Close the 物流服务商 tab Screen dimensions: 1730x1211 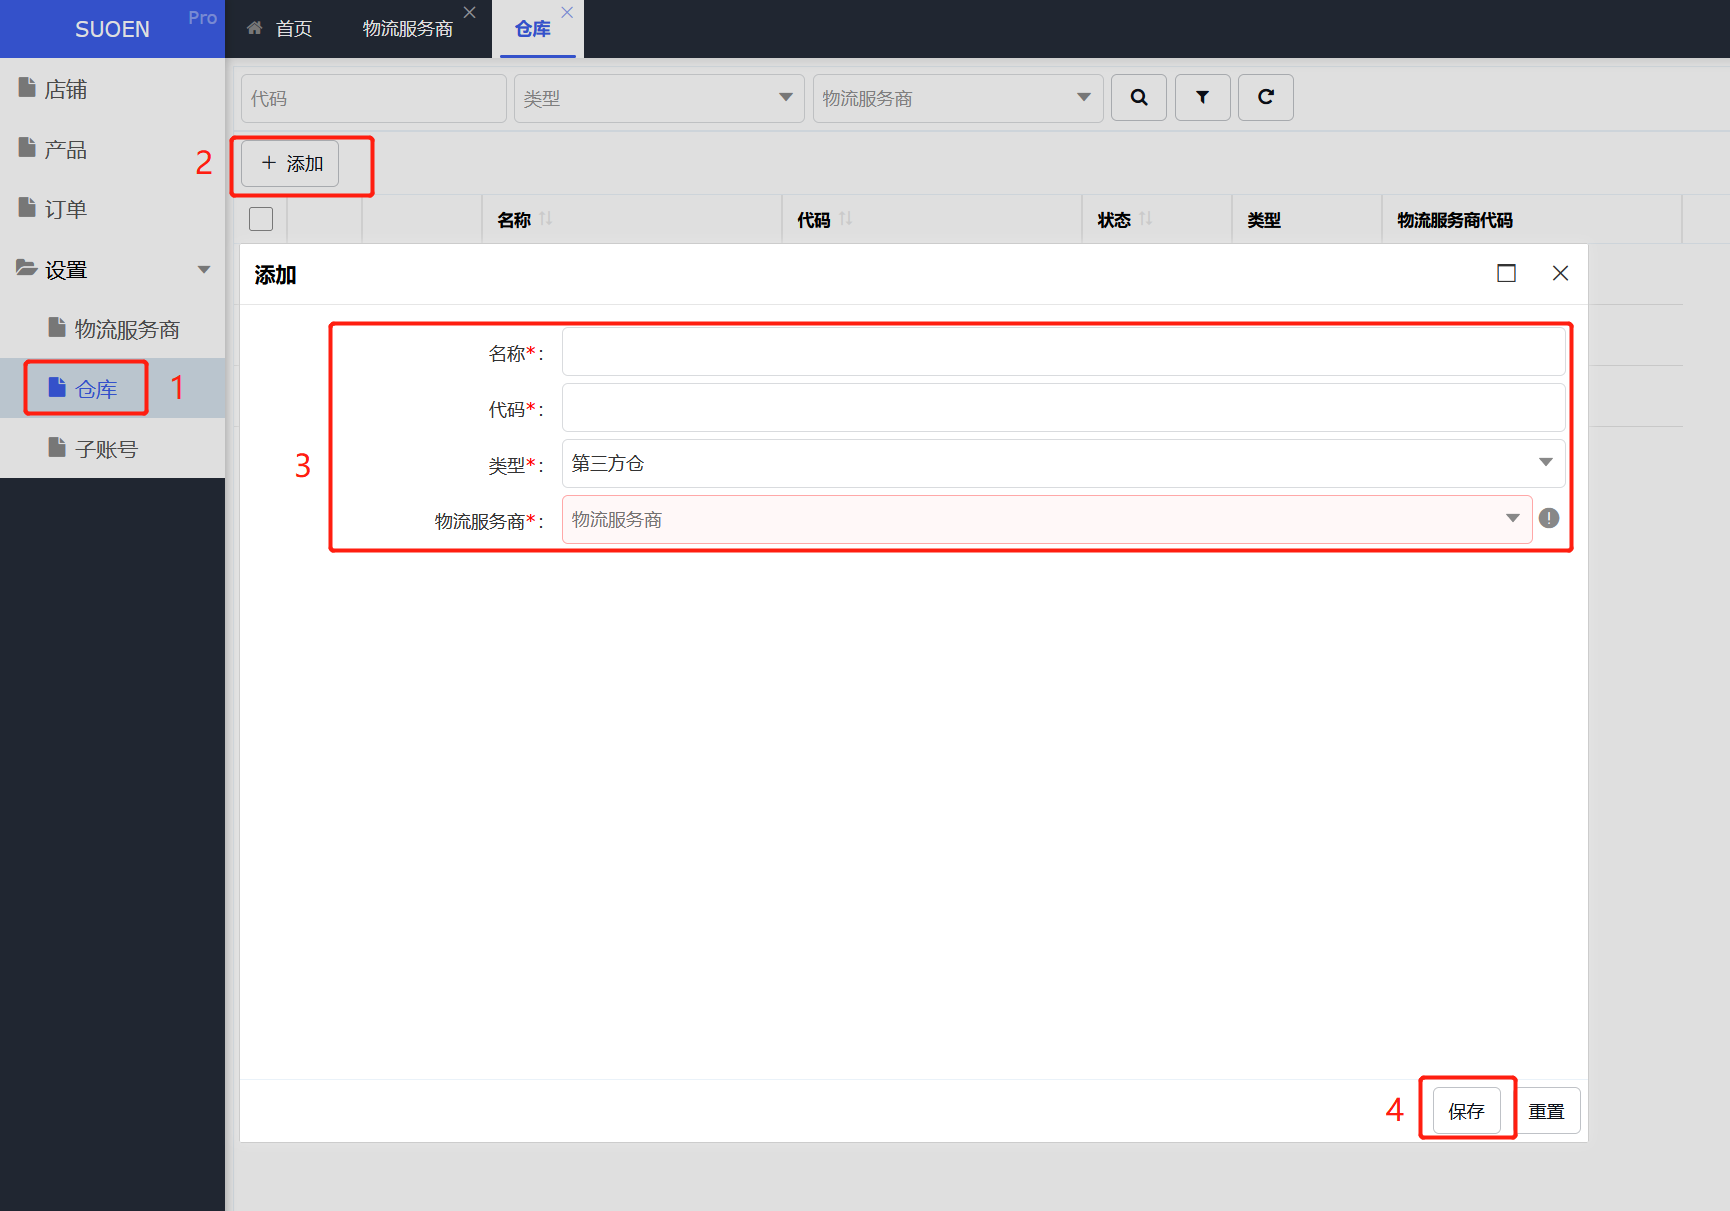coord(469,13)
